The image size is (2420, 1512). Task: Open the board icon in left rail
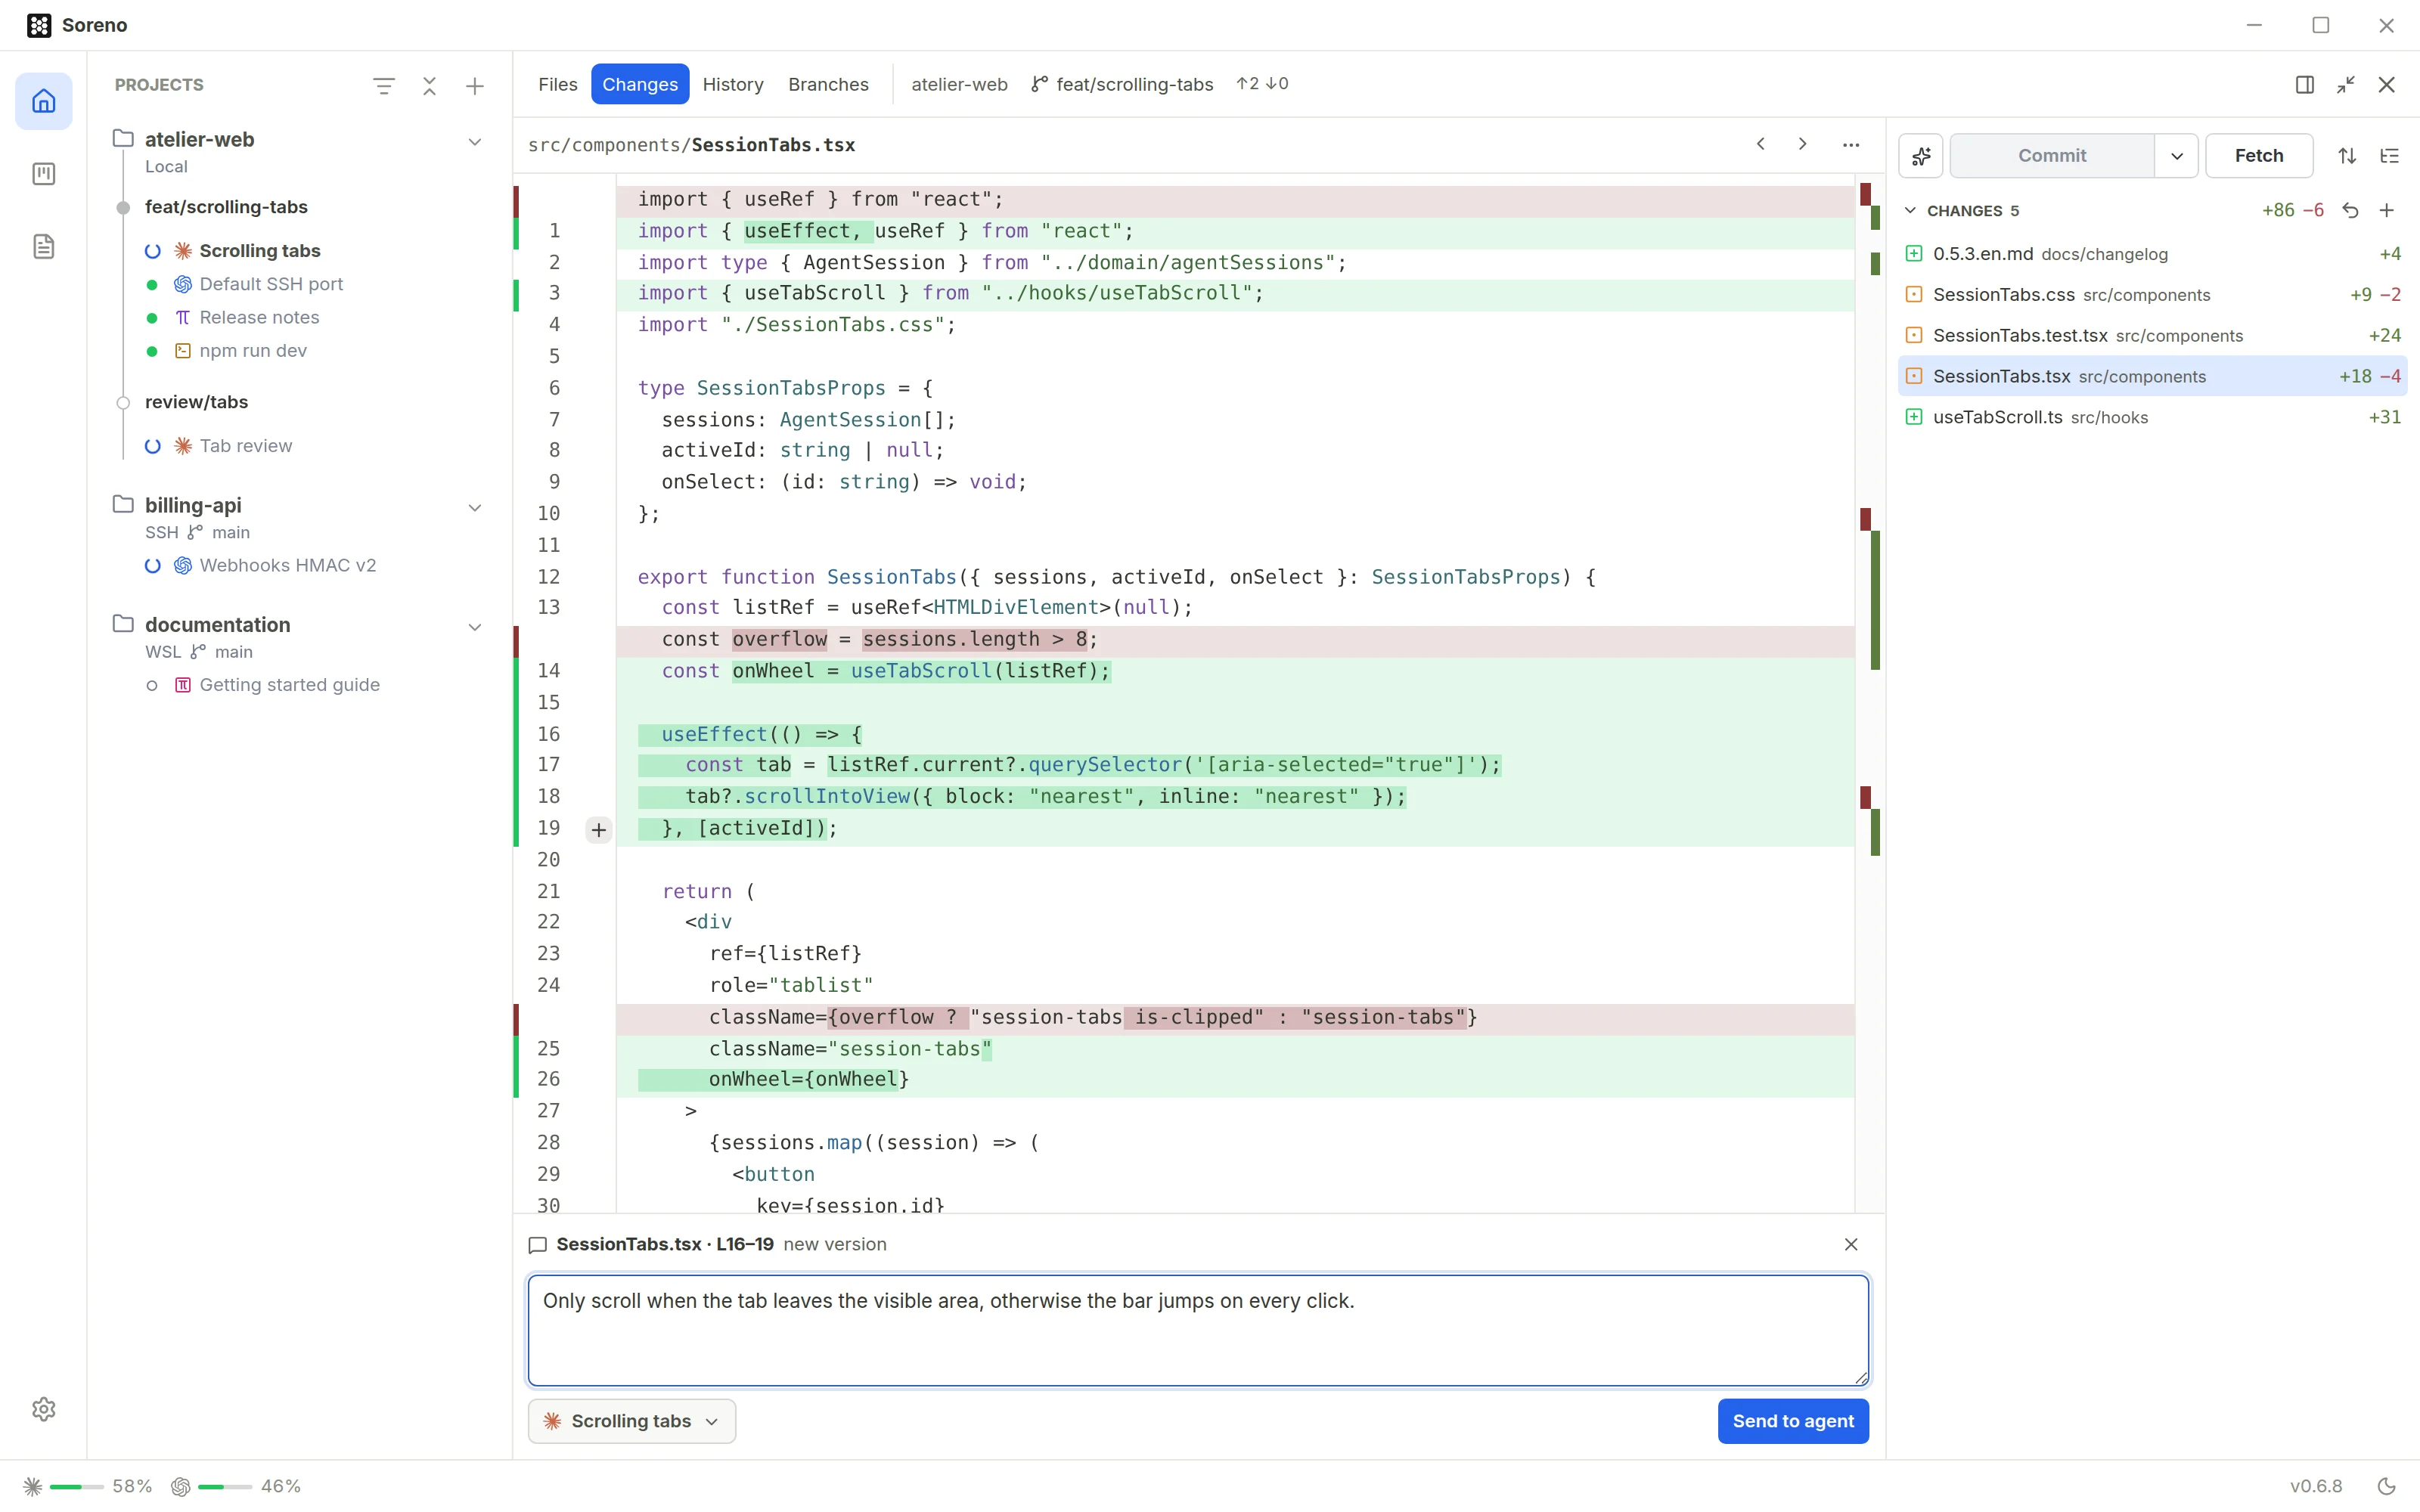(x=44, y=174)
